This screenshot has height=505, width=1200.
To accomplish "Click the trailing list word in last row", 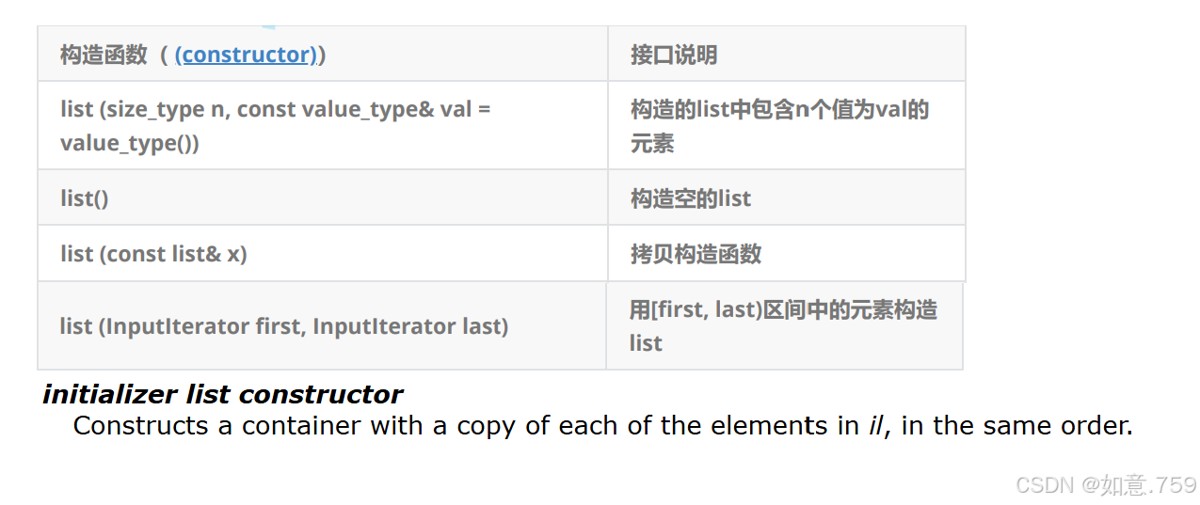I will point(646,343).
